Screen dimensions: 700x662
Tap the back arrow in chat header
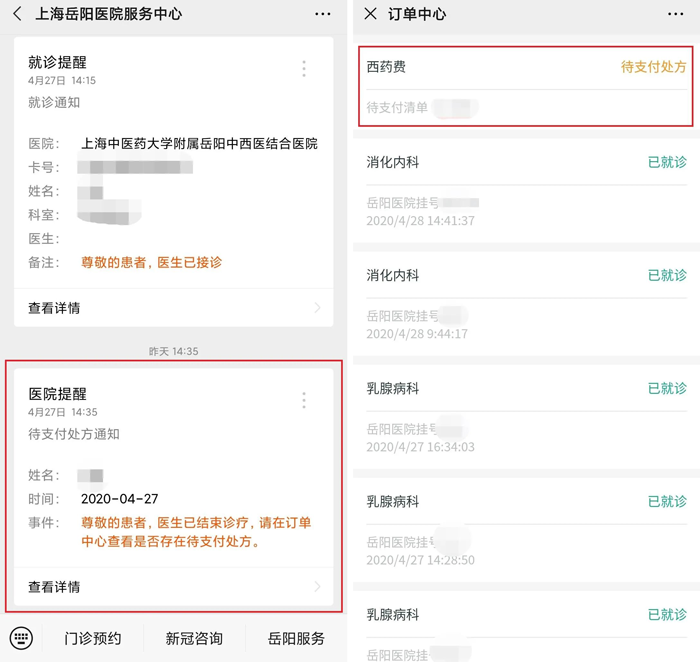(17, 14)
